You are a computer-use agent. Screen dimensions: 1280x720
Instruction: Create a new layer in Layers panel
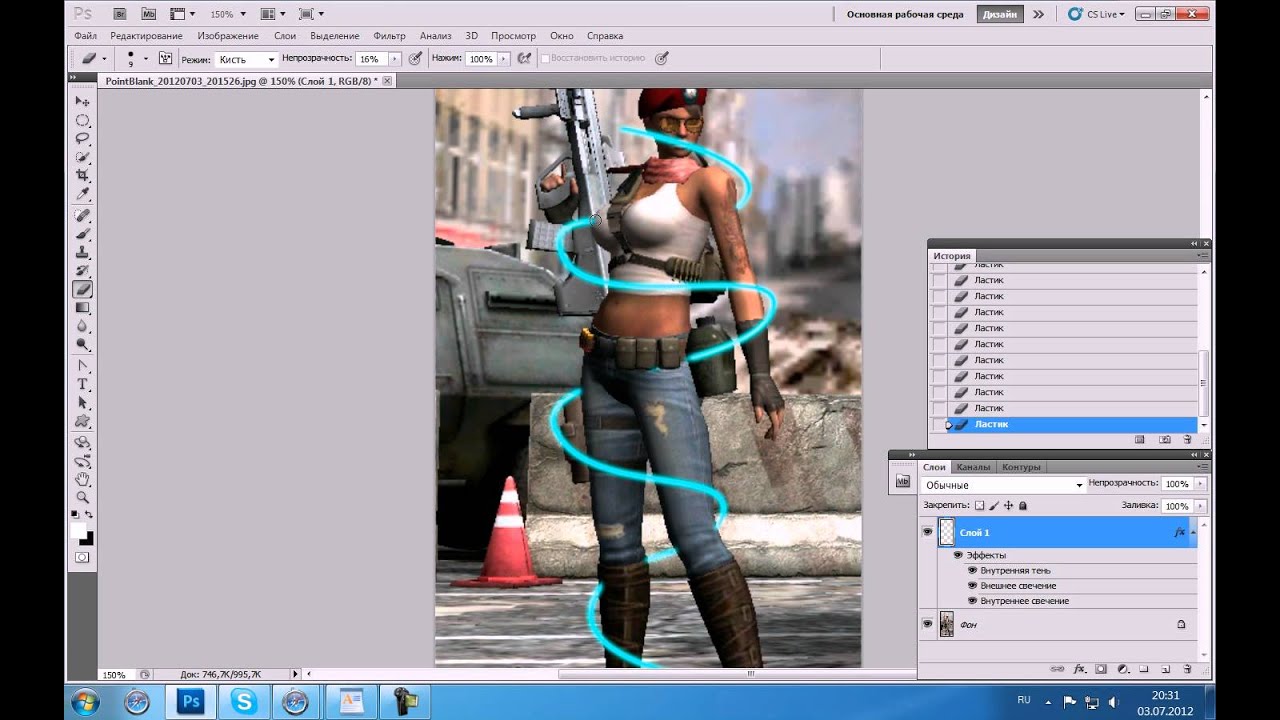point(1165,668)
